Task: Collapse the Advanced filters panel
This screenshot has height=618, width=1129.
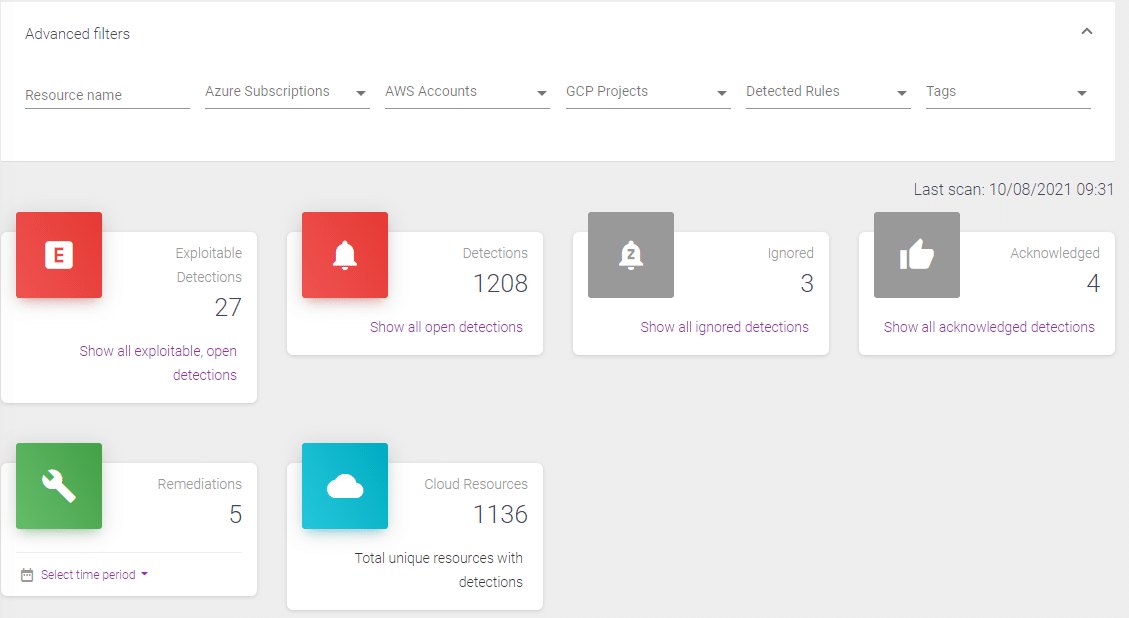Action: pos(1087,31)
